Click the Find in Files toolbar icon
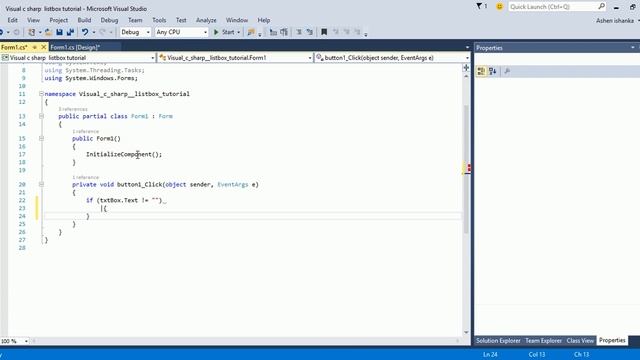Image resolution: width=640 pixels, height=360 pixels. [251, 32]
